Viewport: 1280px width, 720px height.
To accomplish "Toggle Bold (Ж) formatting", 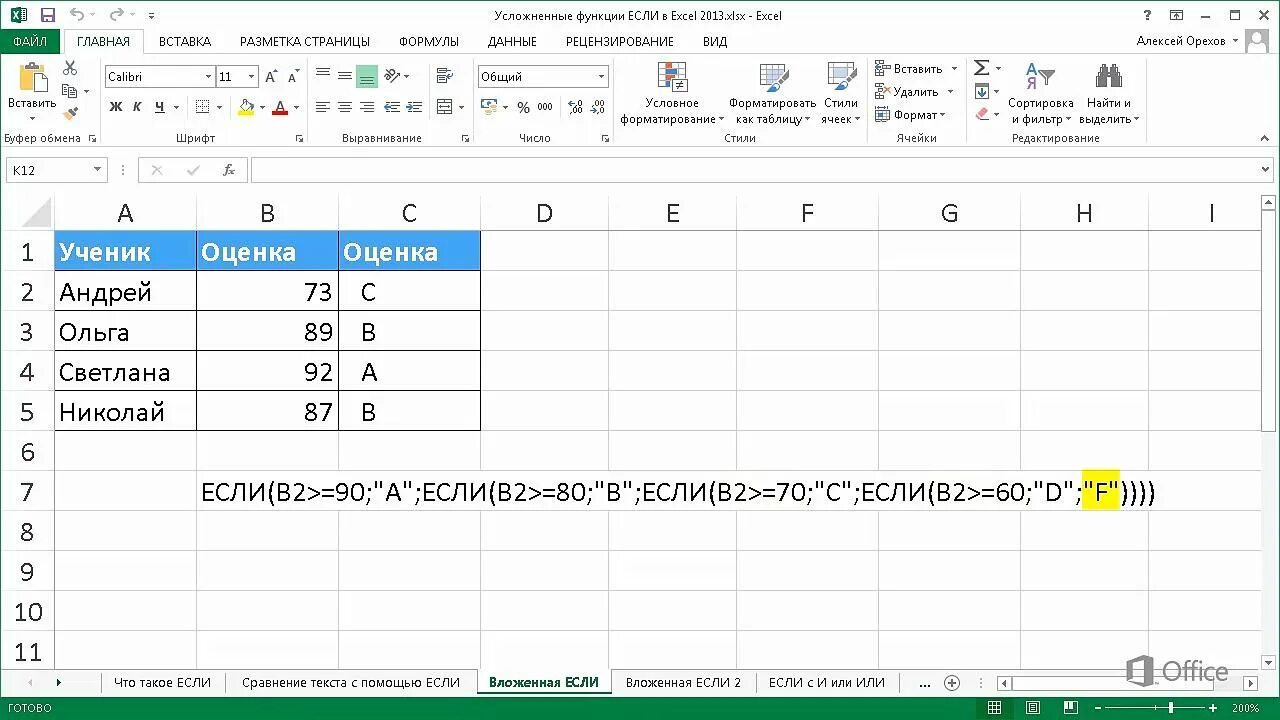I will click(116, 107).
